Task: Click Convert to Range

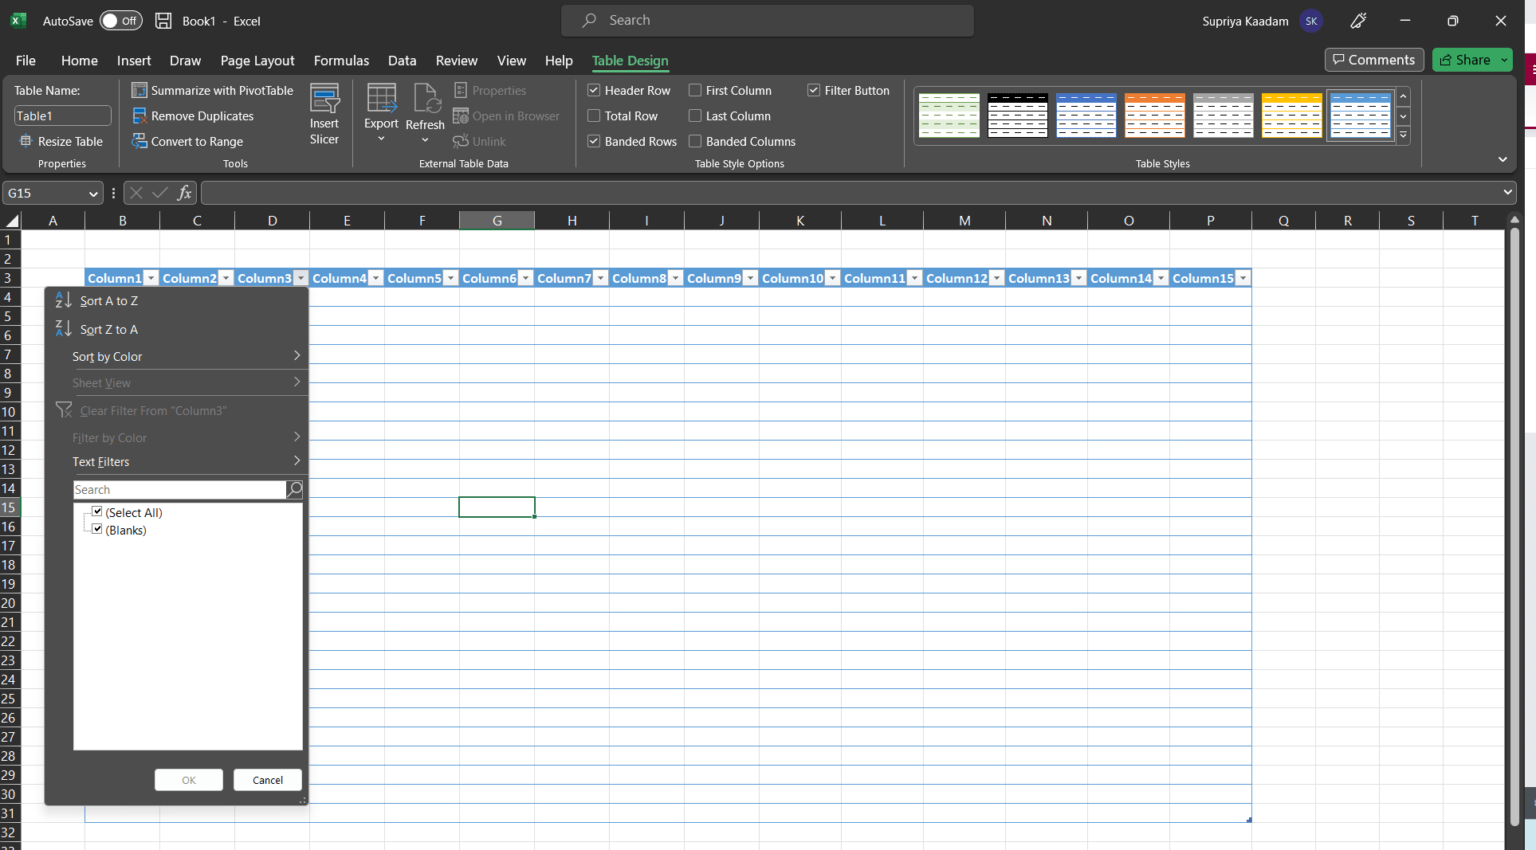Action: click(x=195, y=141)
